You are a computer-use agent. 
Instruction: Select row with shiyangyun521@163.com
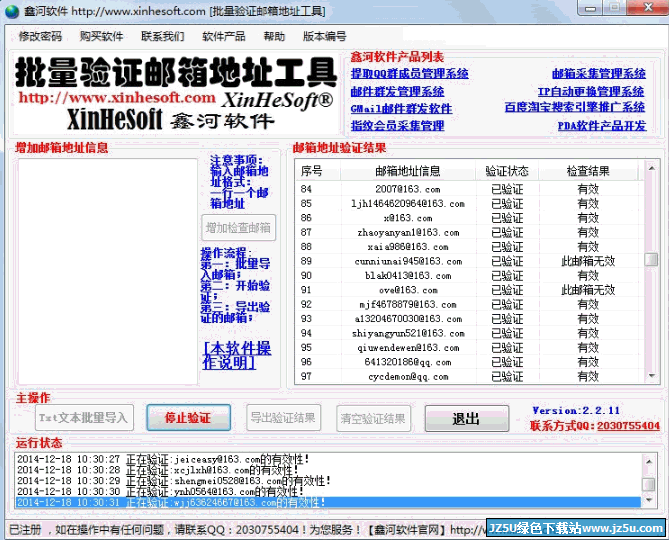click(469, 333)
